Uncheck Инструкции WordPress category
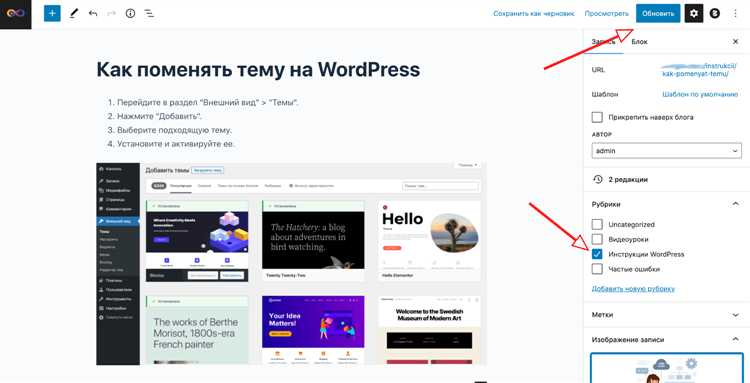This screenshot has width=750, height=383. (597, 254)
